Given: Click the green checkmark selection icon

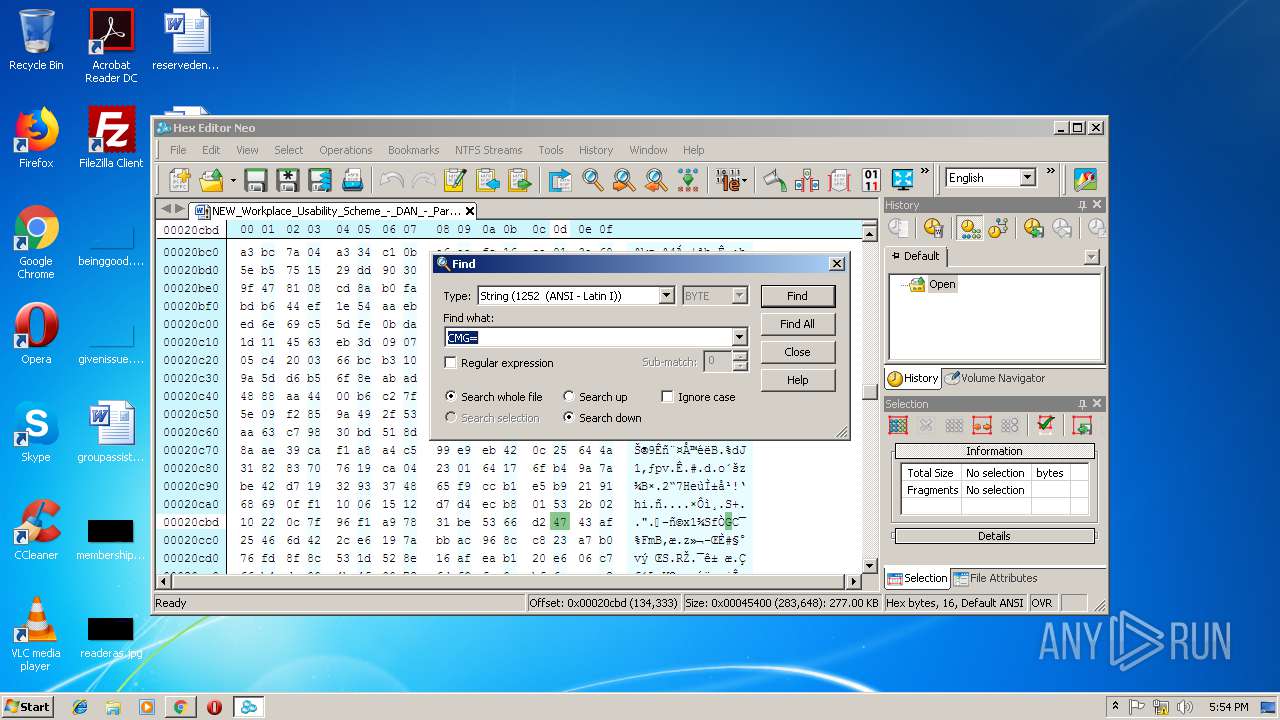Looking at the screenshot, I should (x=1045, y=425).
